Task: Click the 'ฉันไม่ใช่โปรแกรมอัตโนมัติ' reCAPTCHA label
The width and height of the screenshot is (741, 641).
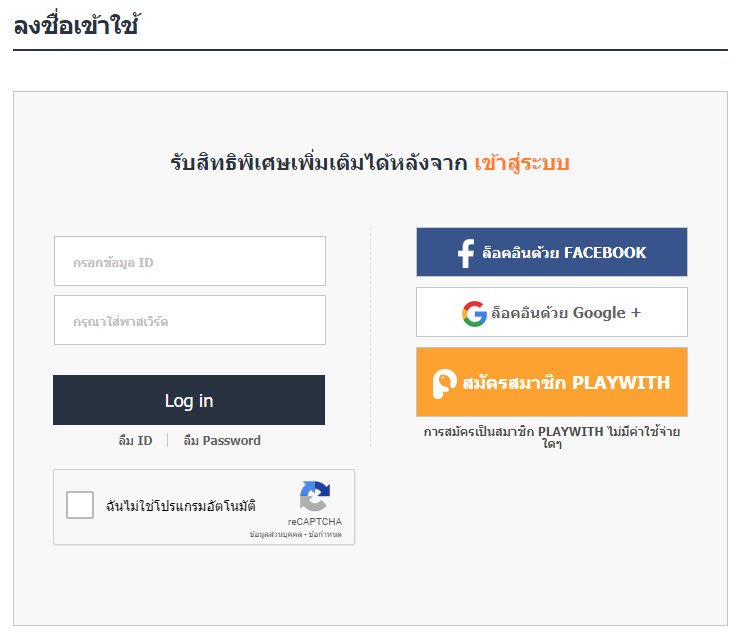Action: point(181,506)
